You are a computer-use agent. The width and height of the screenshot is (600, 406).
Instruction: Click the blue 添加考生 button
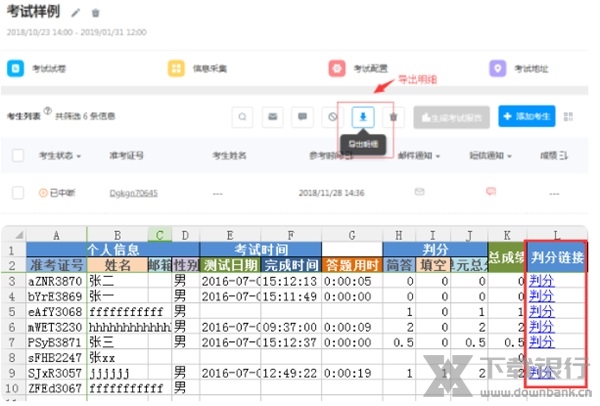click(x=527, y=116)
